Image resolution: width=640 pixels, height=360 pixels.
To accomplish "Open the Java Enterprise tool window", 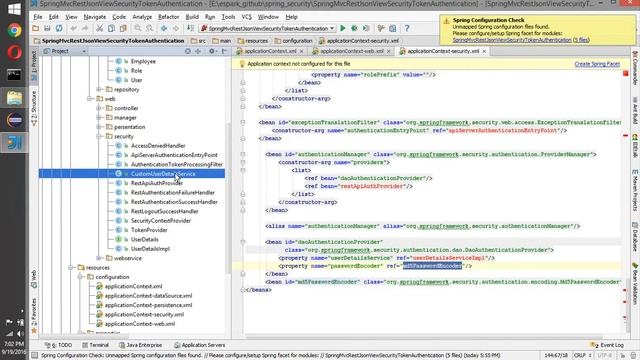I will coord(140,345).
